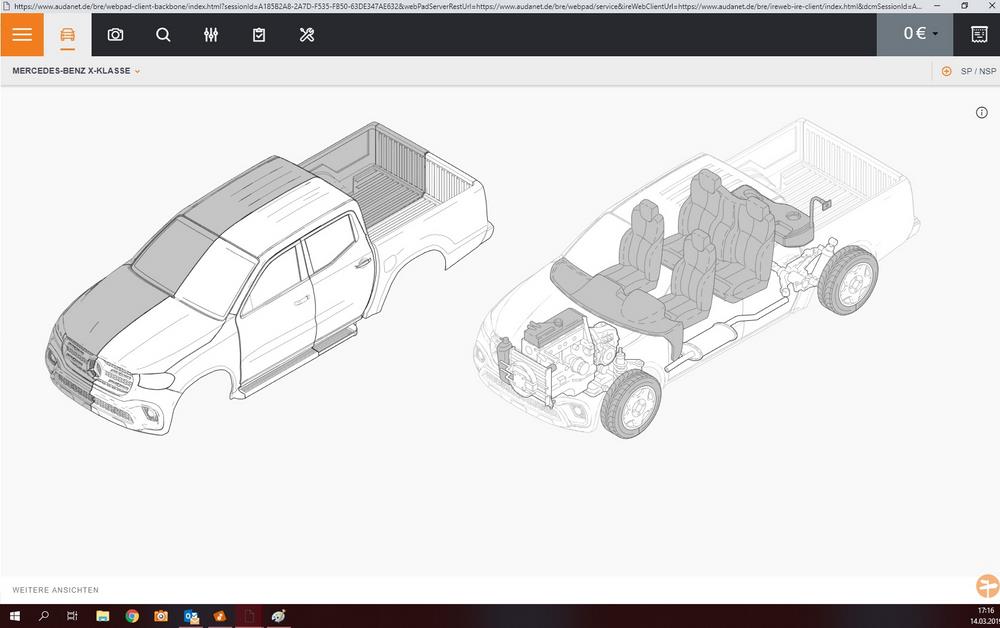Open the invoice receipt icon
Image resolution: width=1000 pixels, height=628 pixels.
click(x=977, y=34)
